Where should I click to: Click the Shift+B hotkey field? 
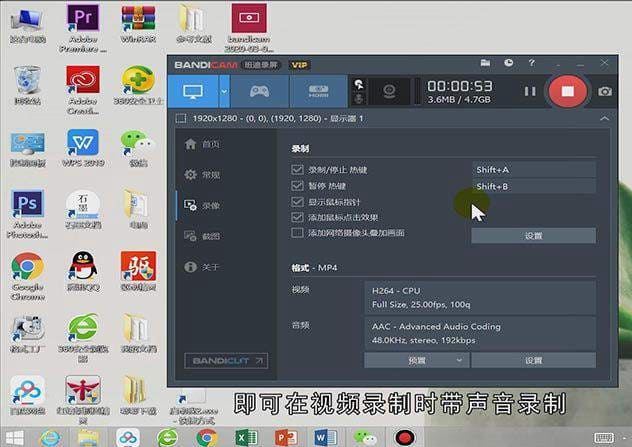(534, 186)
